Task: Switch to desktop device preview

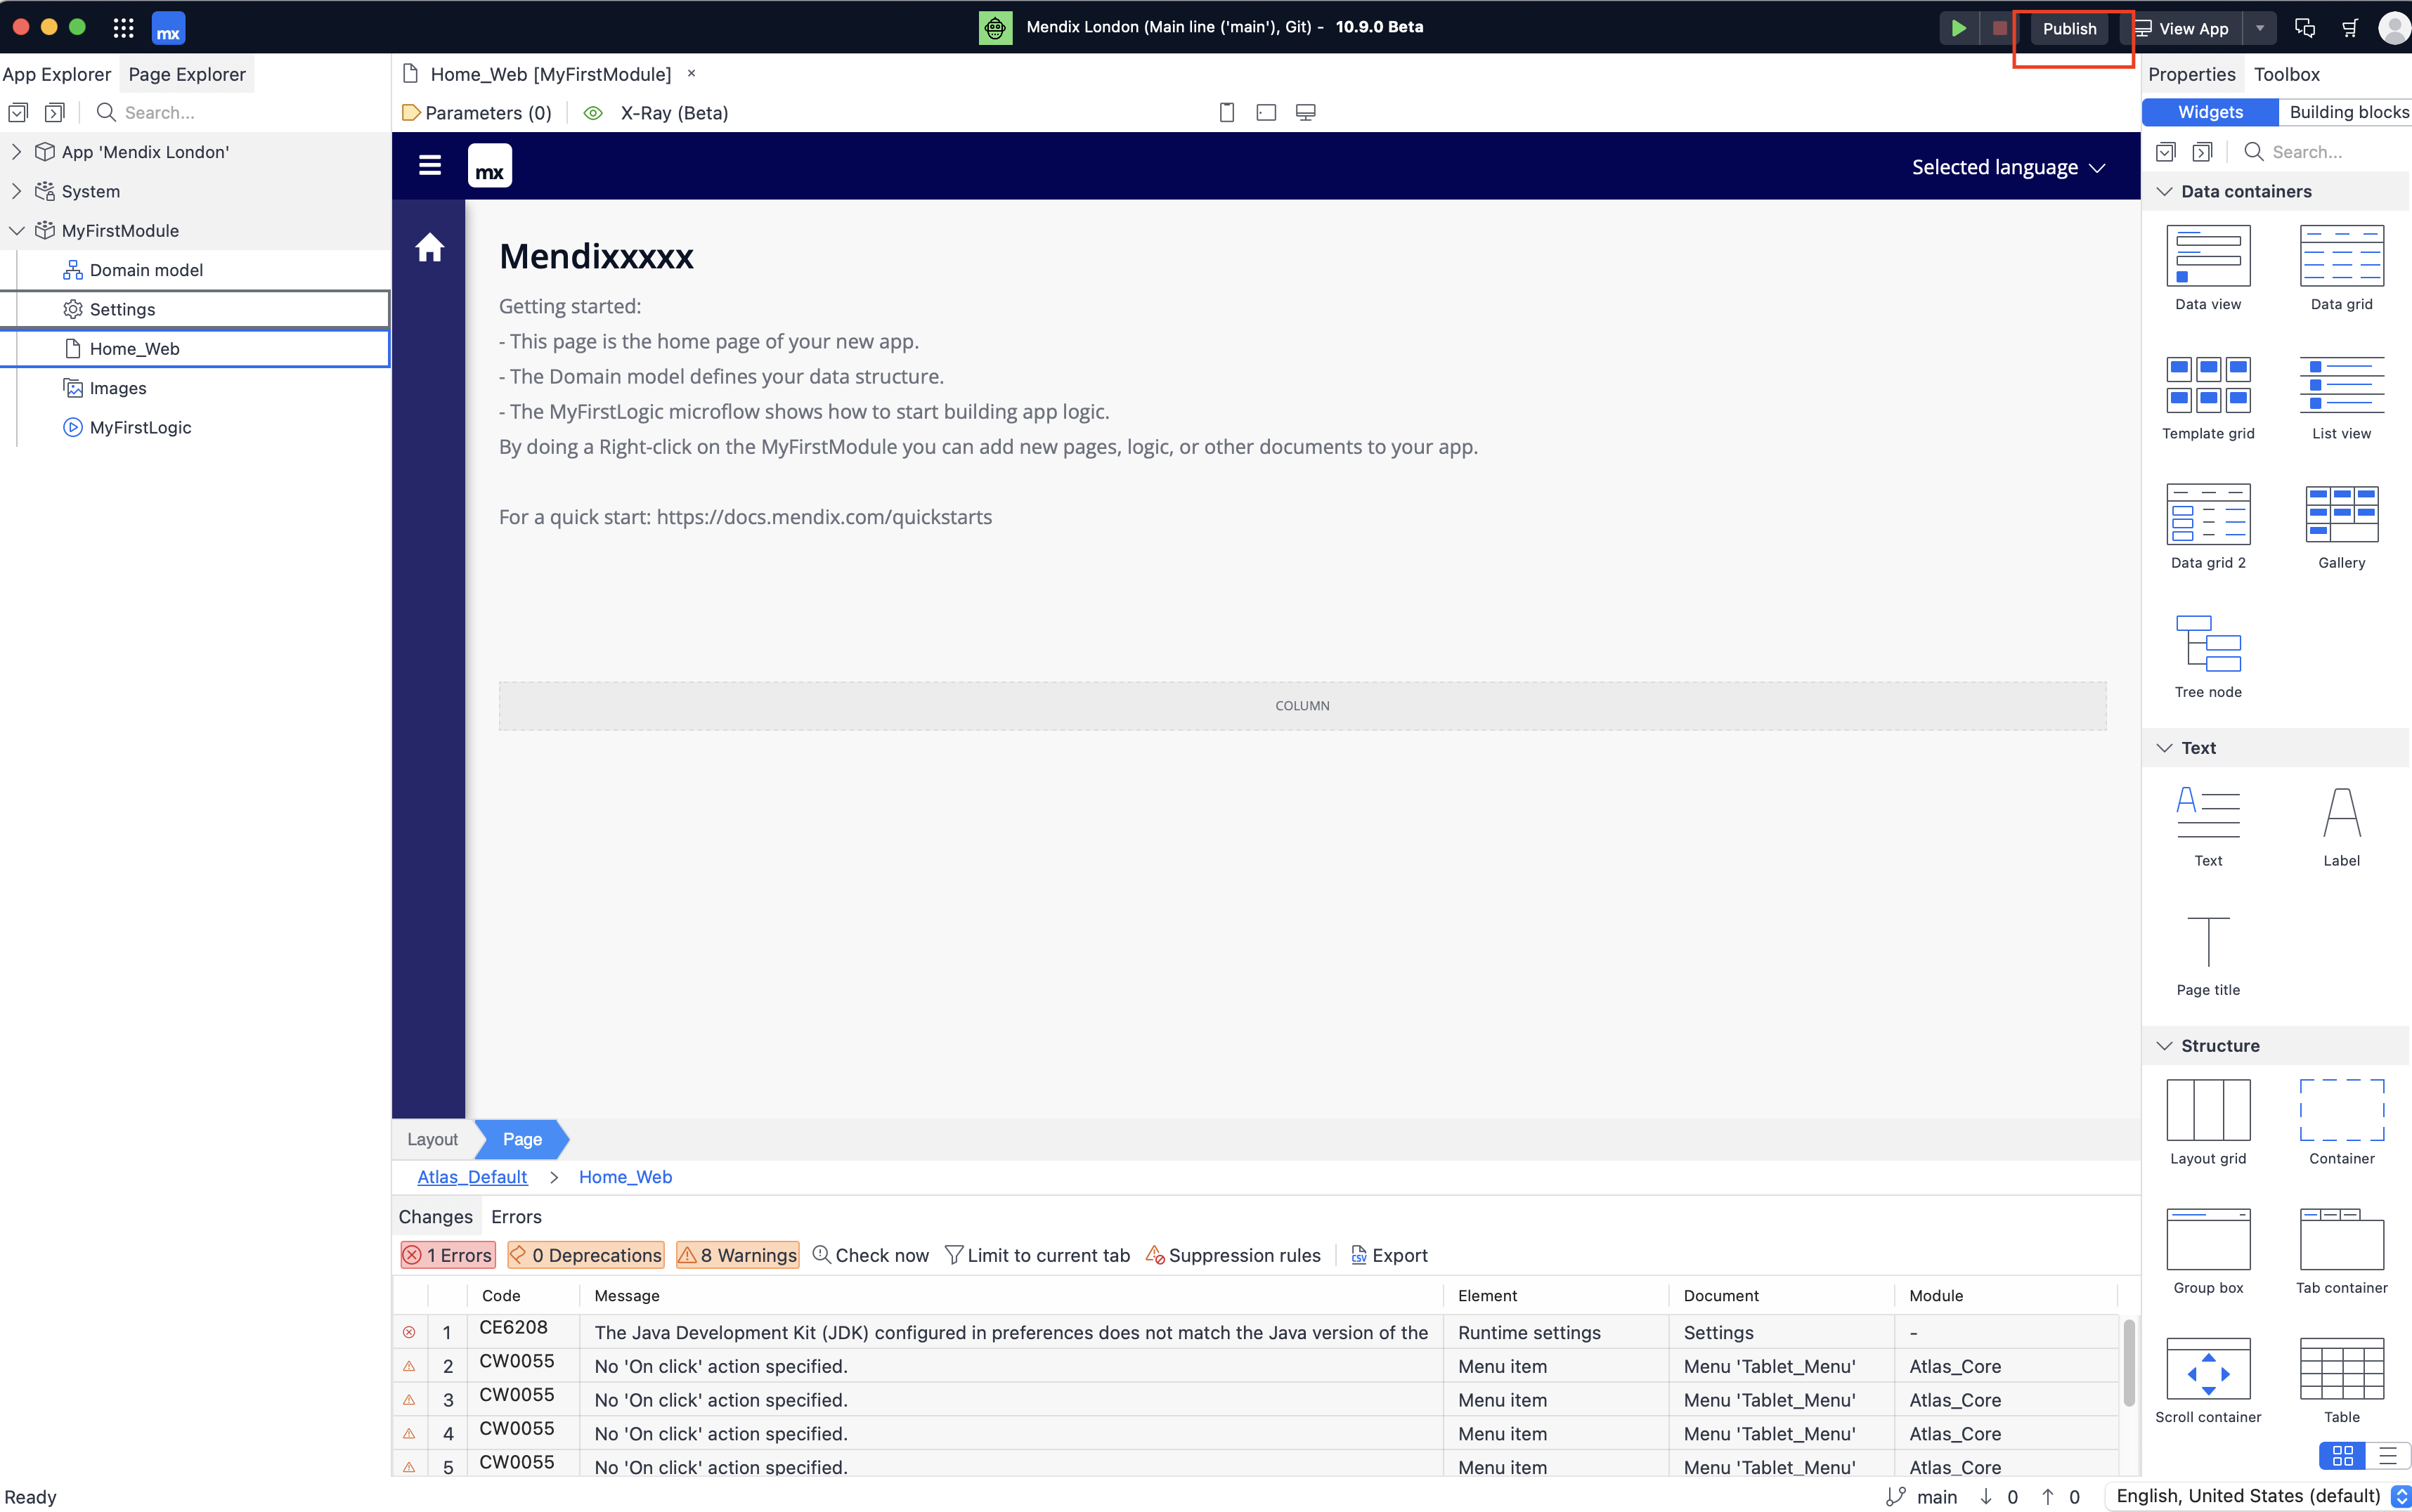Action: pos(1306,112)
